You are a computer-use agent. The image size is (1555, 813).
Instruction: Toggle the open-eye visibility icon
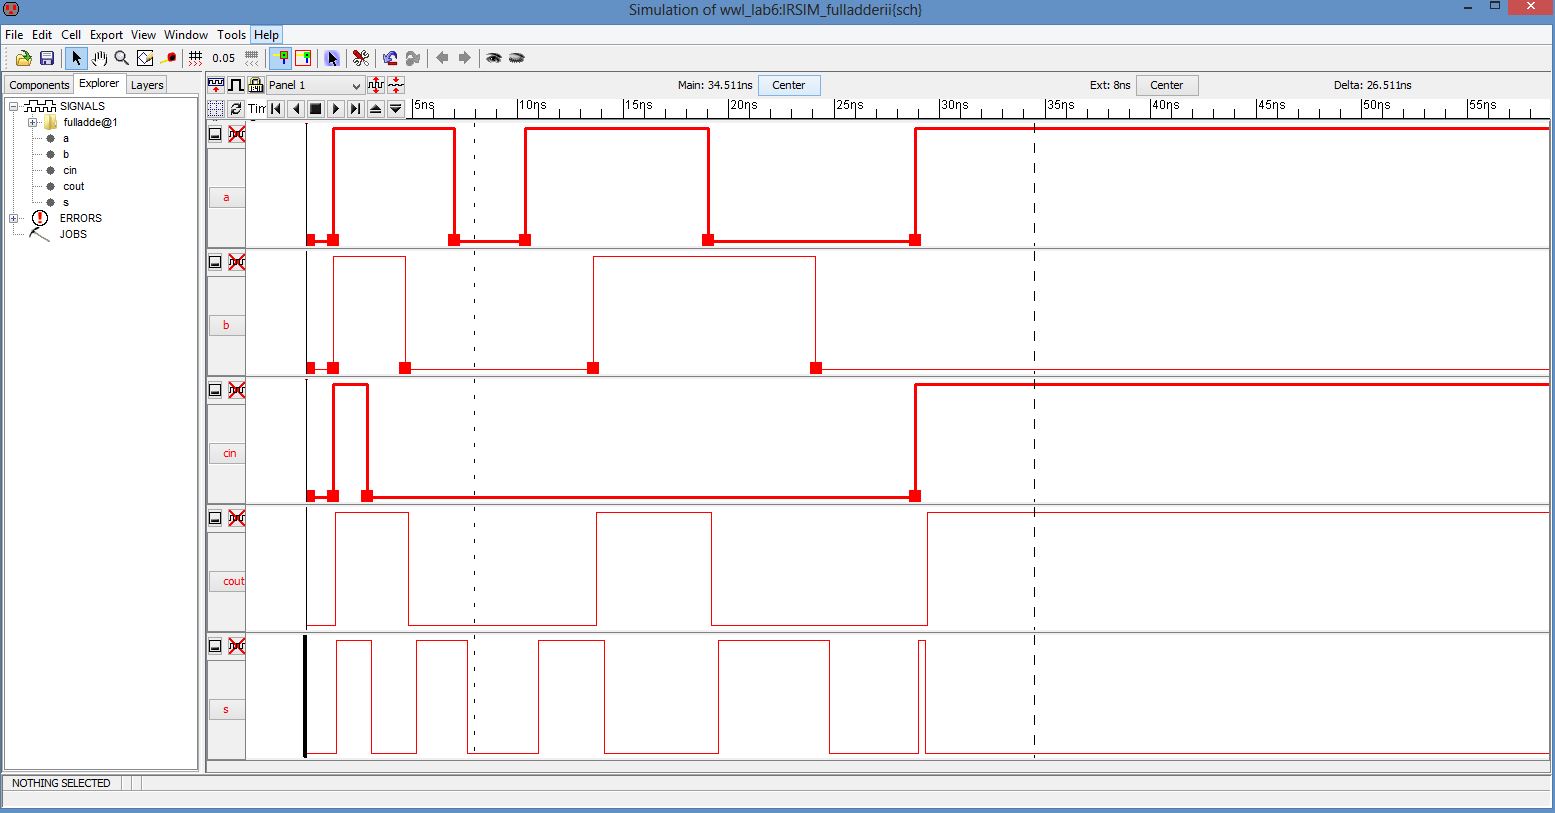[493, 58]
